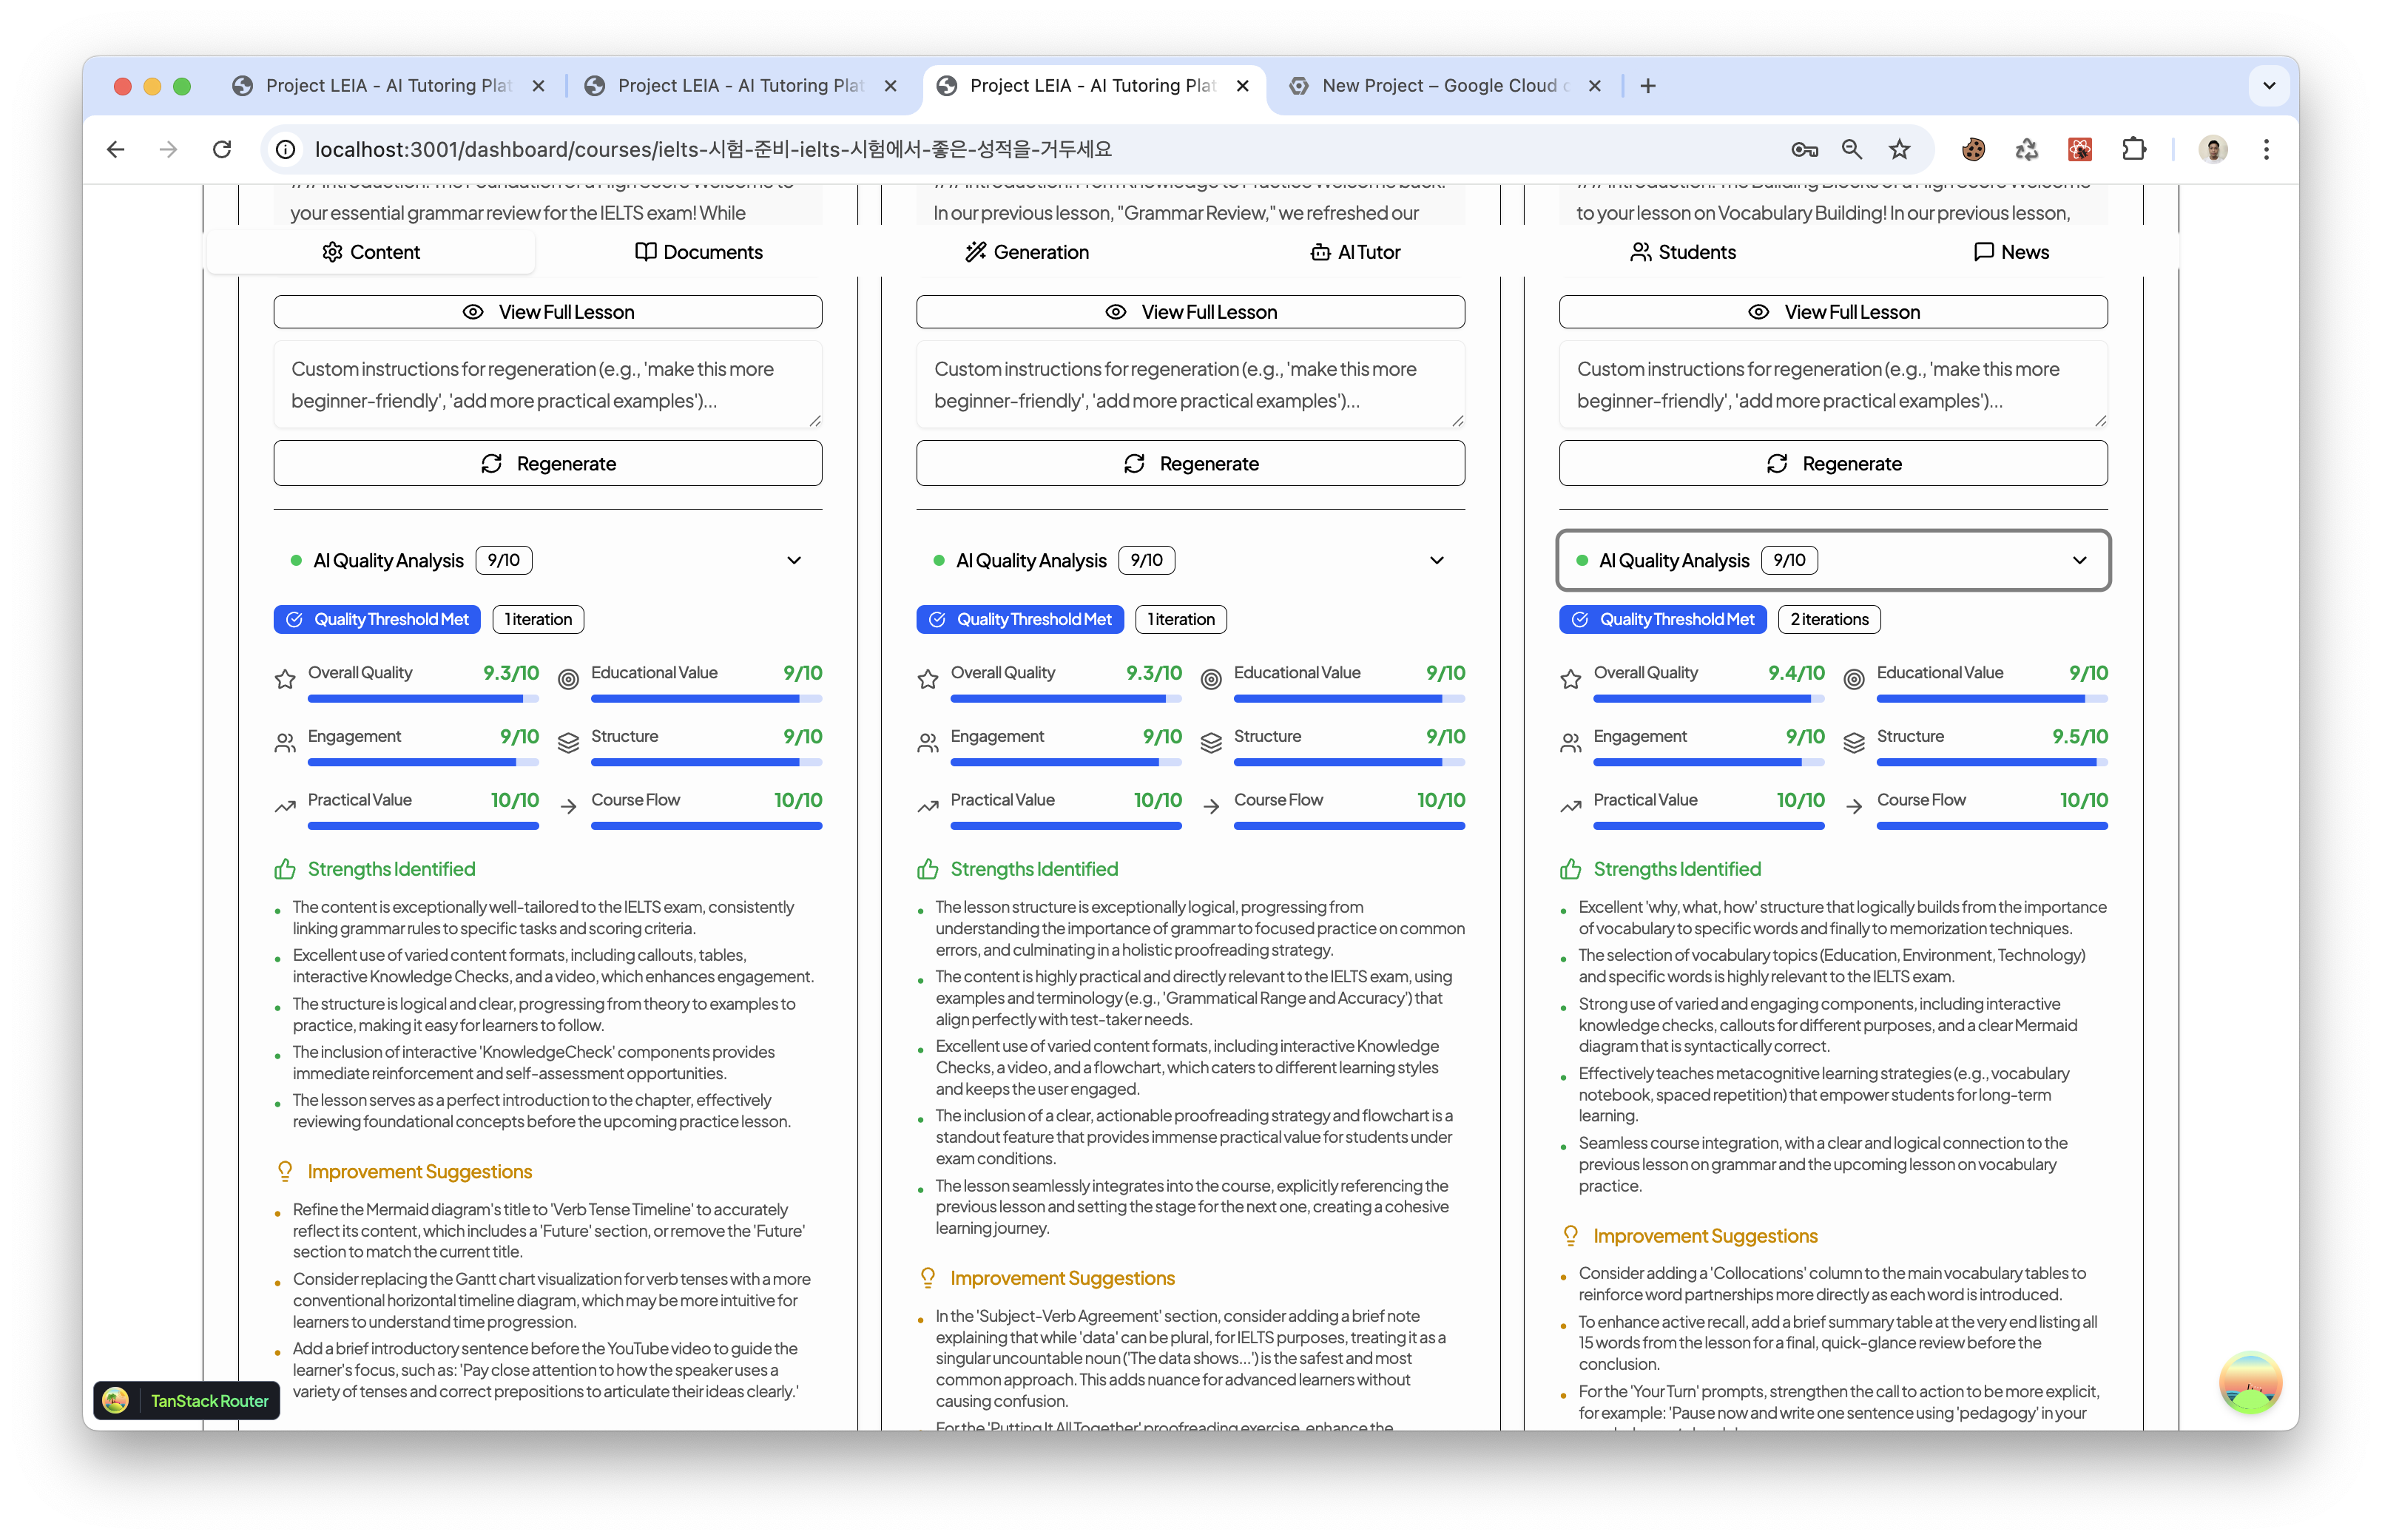The width and height of the screenshot is (2382, 1540).
Task: Go to the Students tab
Action: click(x=1683, y=252)
